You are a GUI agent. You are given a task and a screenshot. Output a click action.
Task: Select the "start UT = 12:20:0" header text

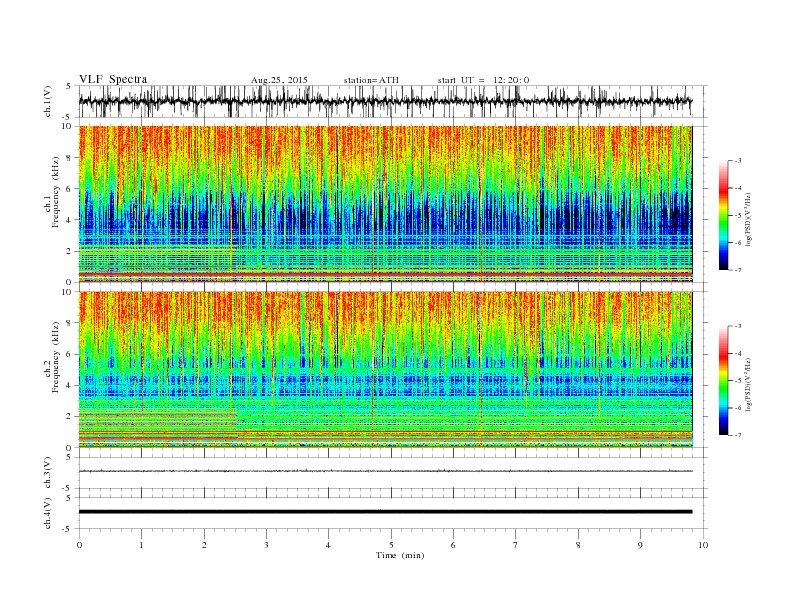(483, 80)
